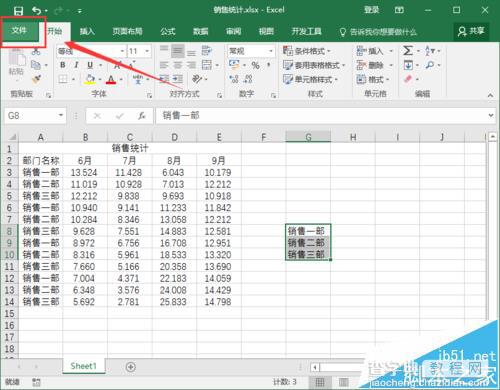
Task: Switch to the 开发工具 Developer tab
Action: click(307, 31)
